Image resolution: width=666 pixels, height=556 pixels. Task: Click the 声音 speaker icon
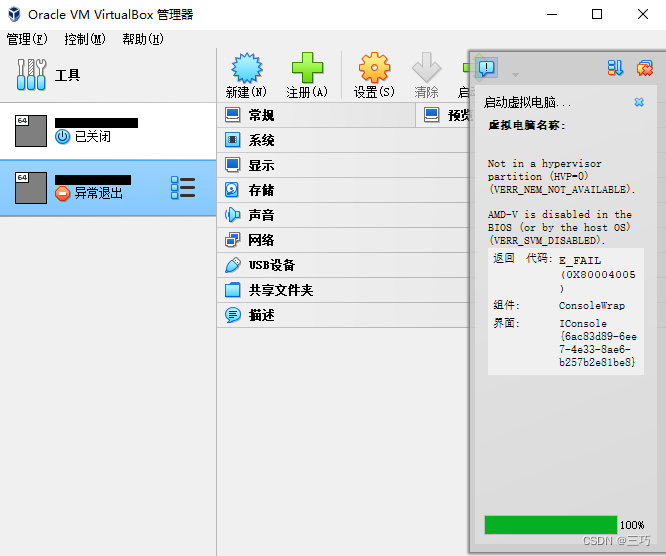[x=232, y=215]
